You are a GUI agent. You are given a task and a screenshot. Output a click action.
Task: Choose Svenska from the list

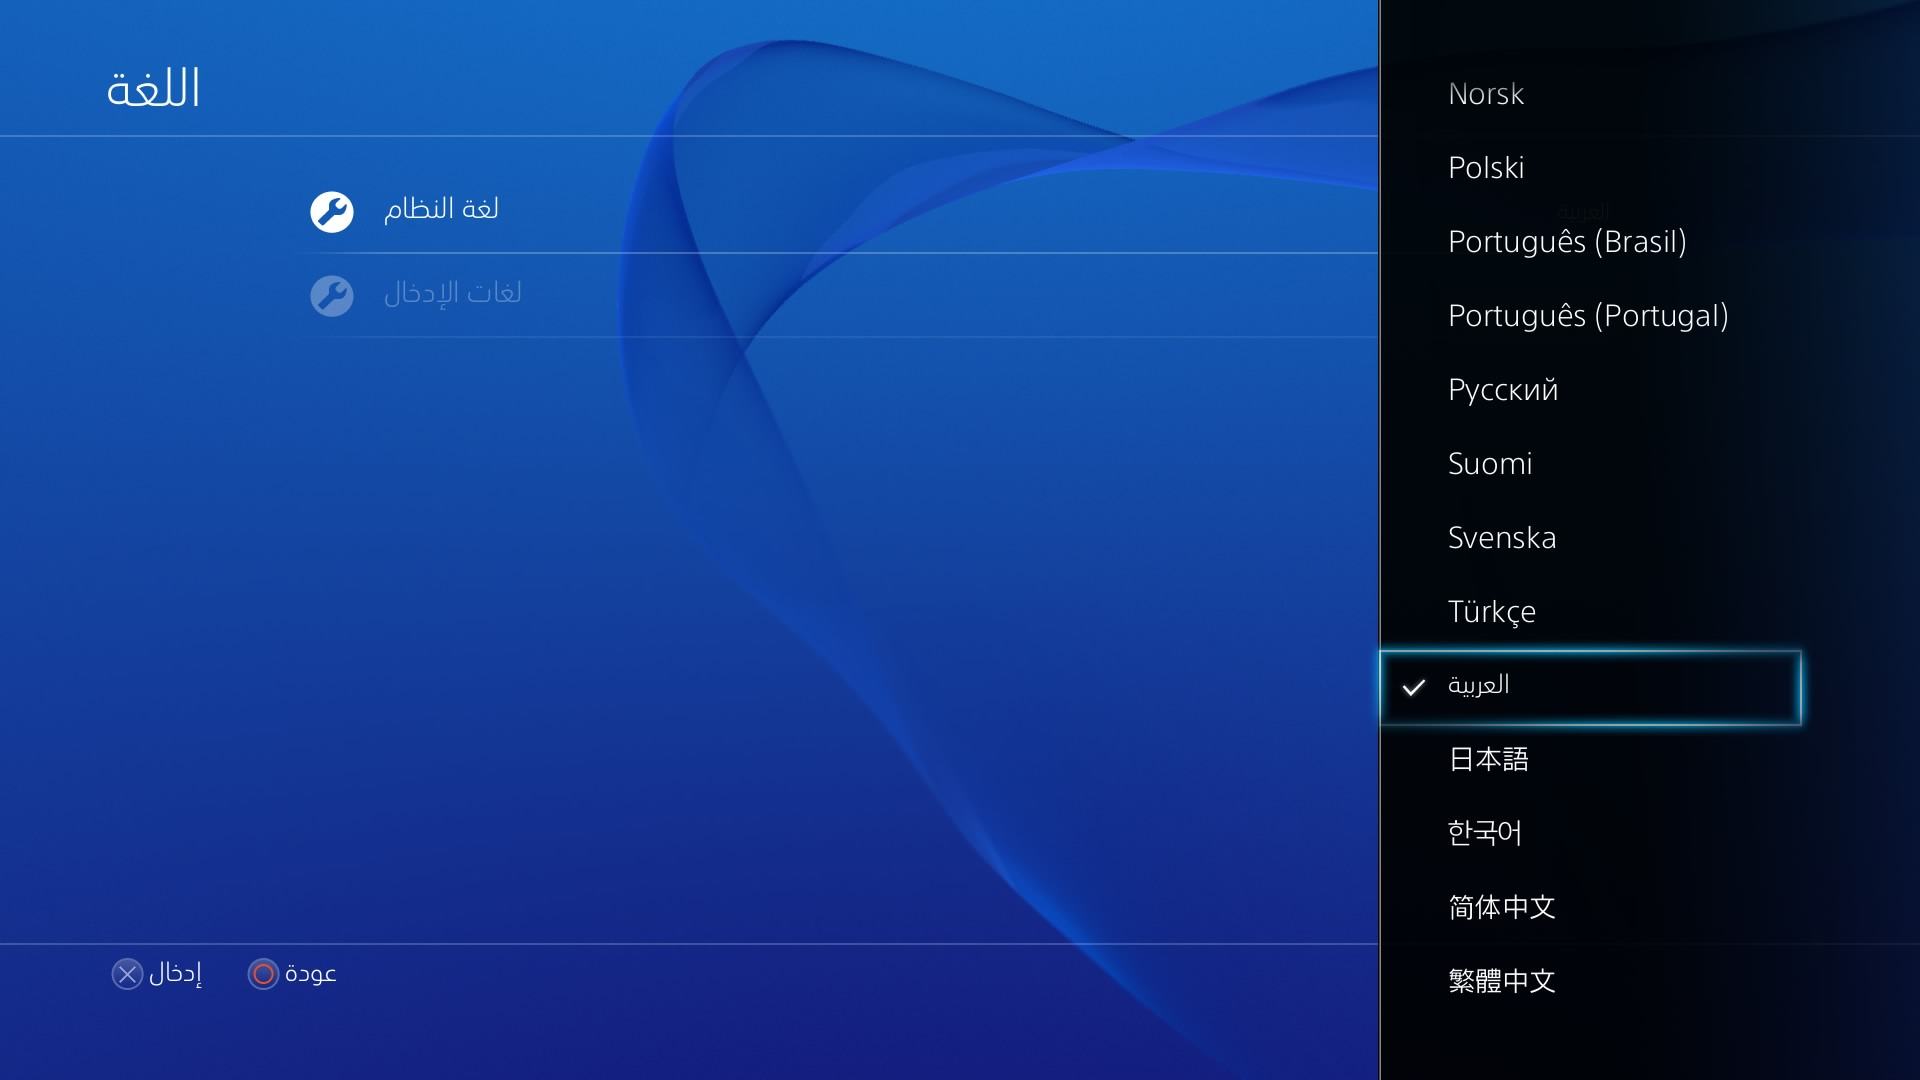(1502, 538)
